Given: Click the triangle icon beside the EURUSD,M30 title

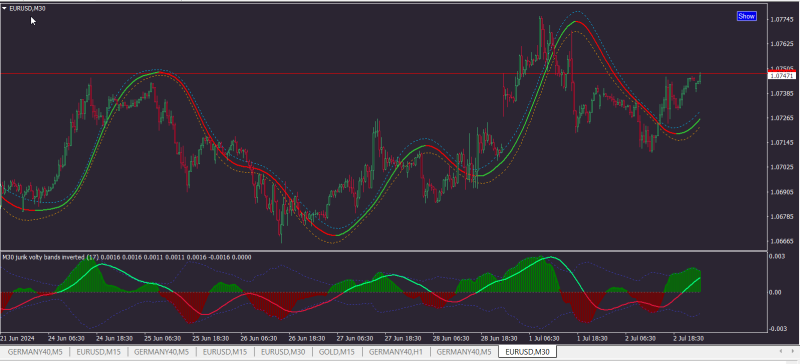Looking at the screenshot, I should click(5, 8).
